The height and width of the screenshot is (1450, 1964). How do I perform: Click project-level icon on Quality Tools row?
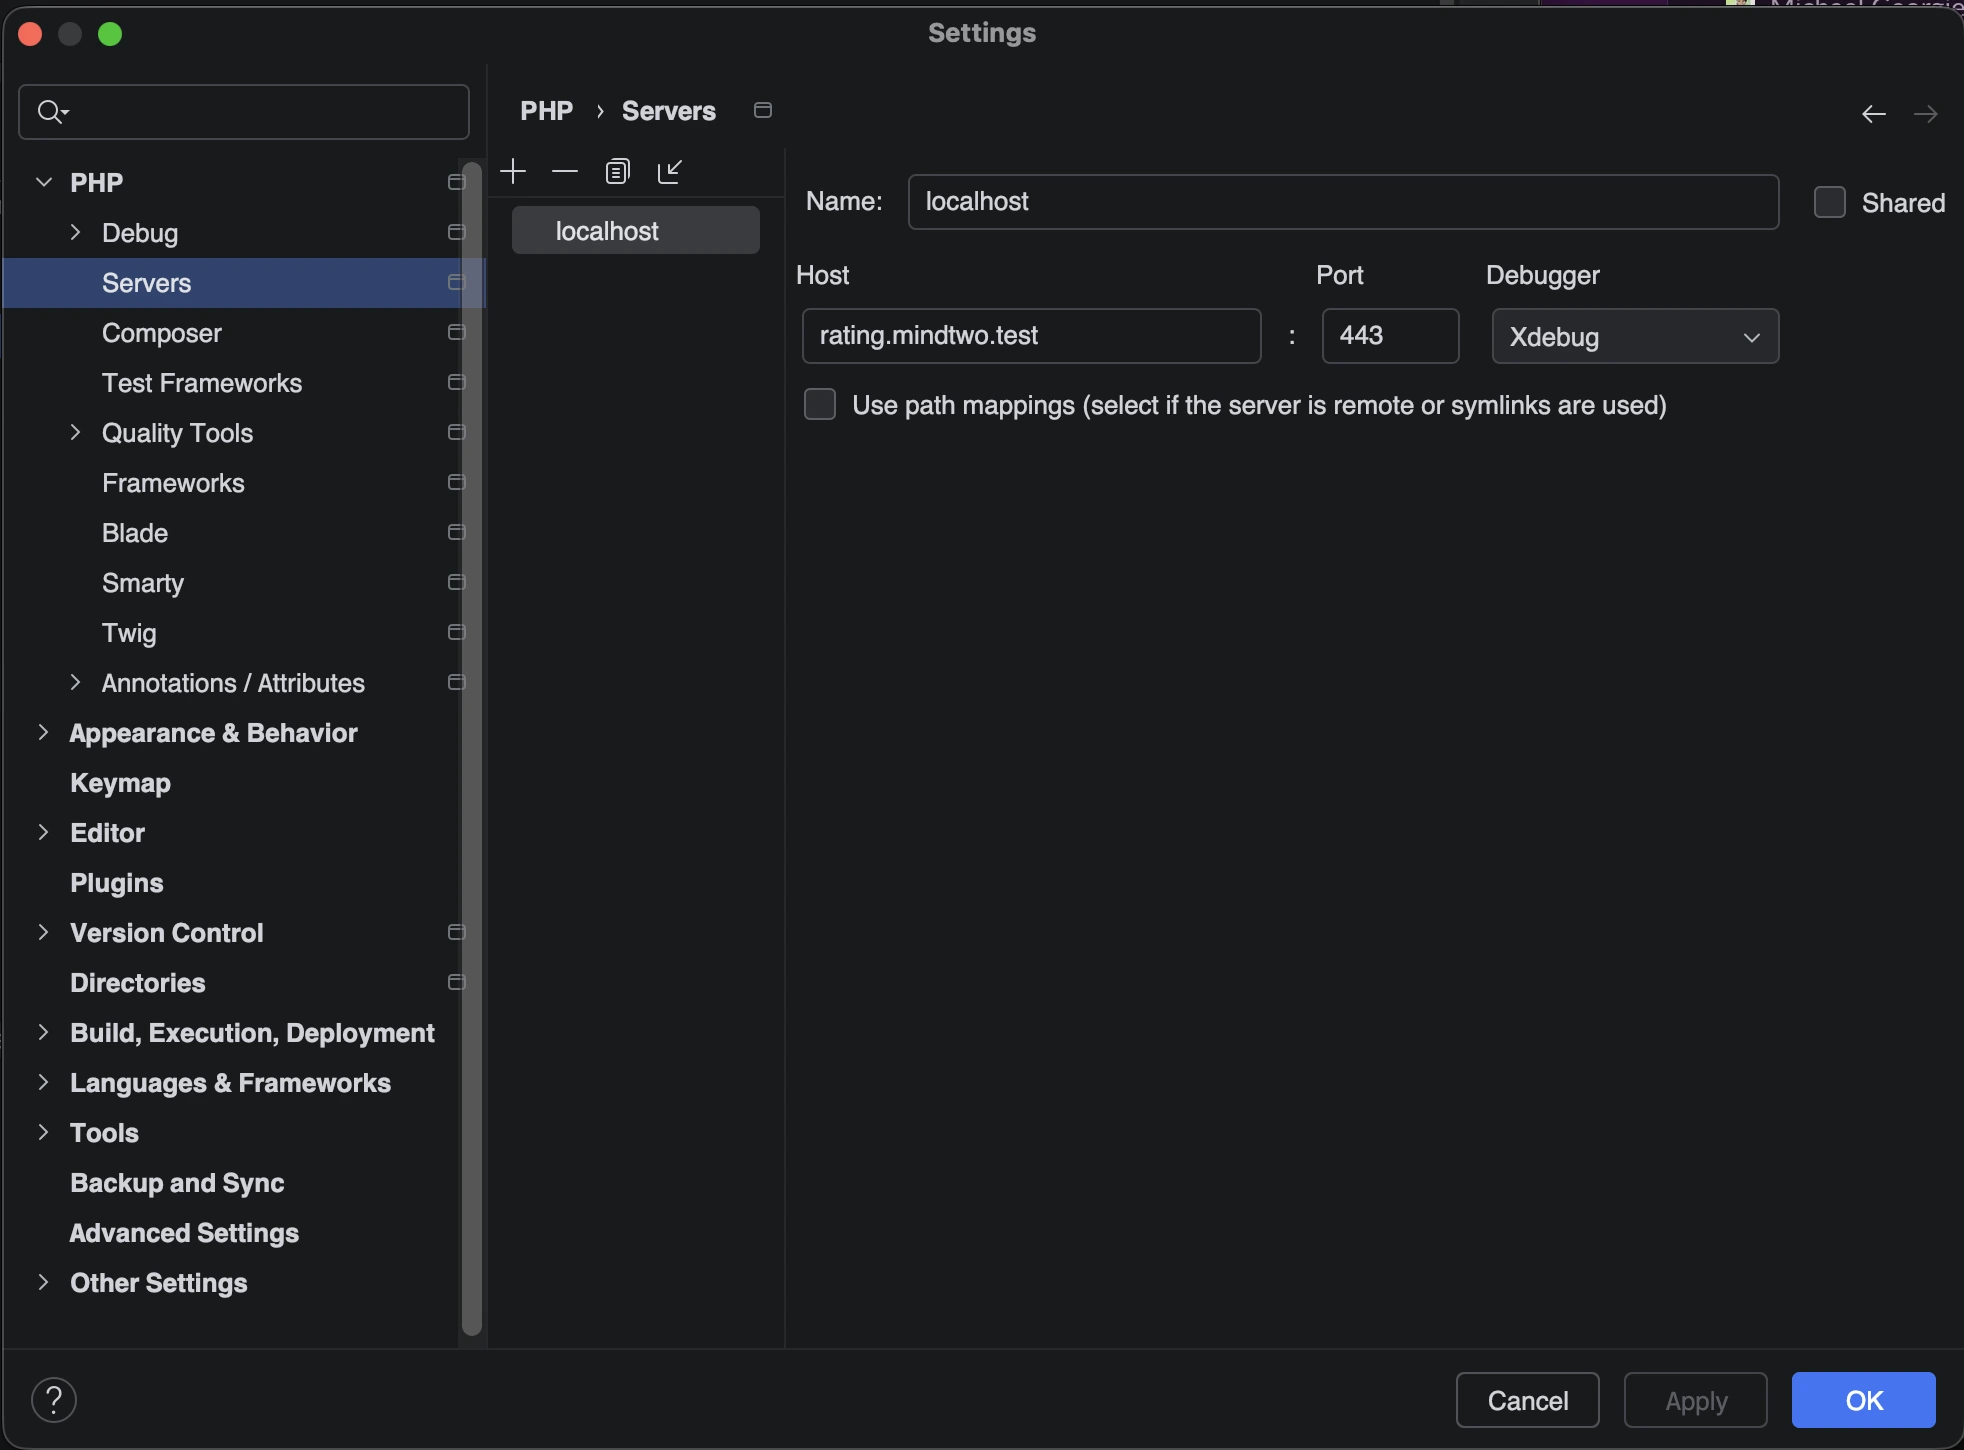point(456,432)
